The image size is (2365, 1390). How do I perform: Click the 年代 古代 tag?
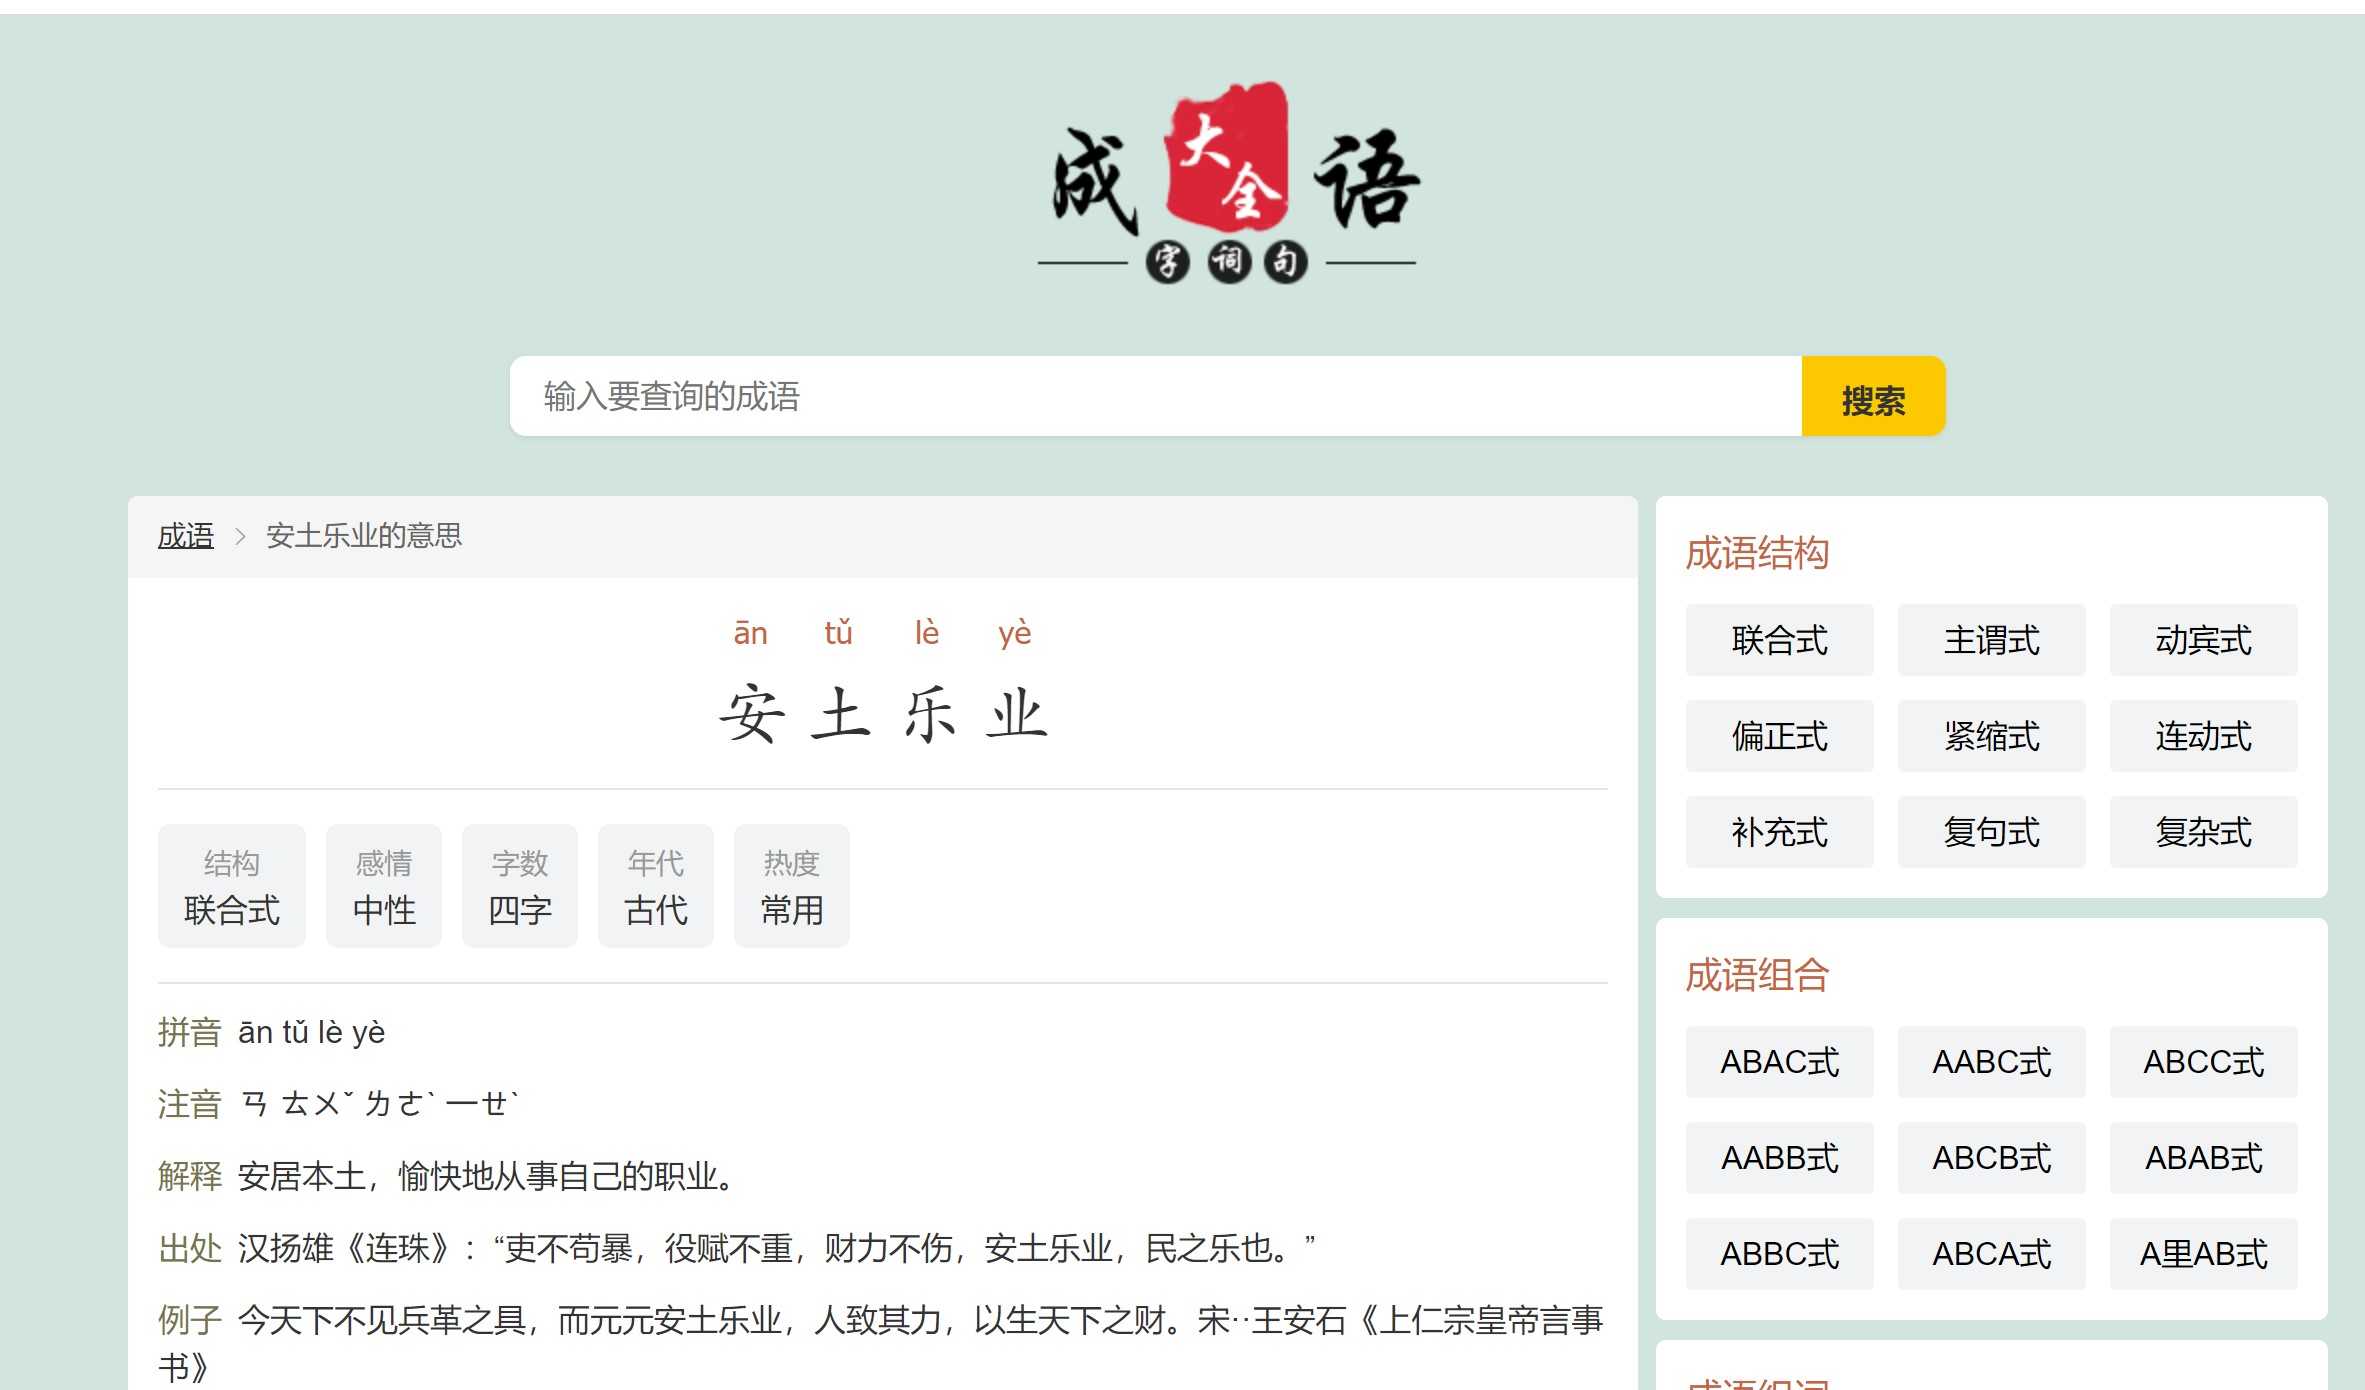(x=656, y=886)
